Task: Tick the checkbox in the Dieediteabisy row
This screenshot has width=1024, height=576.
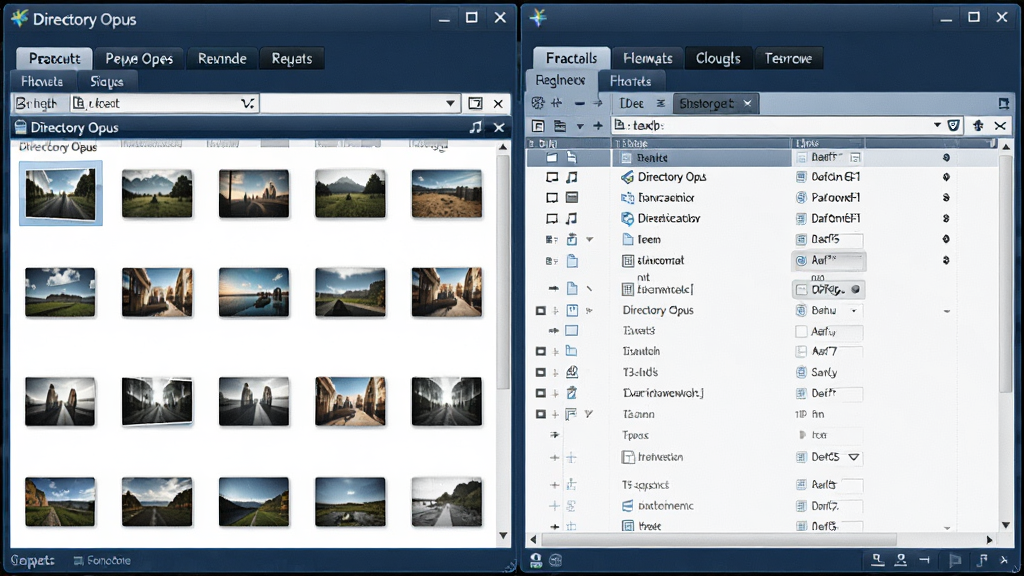Action: pos(552,218)
